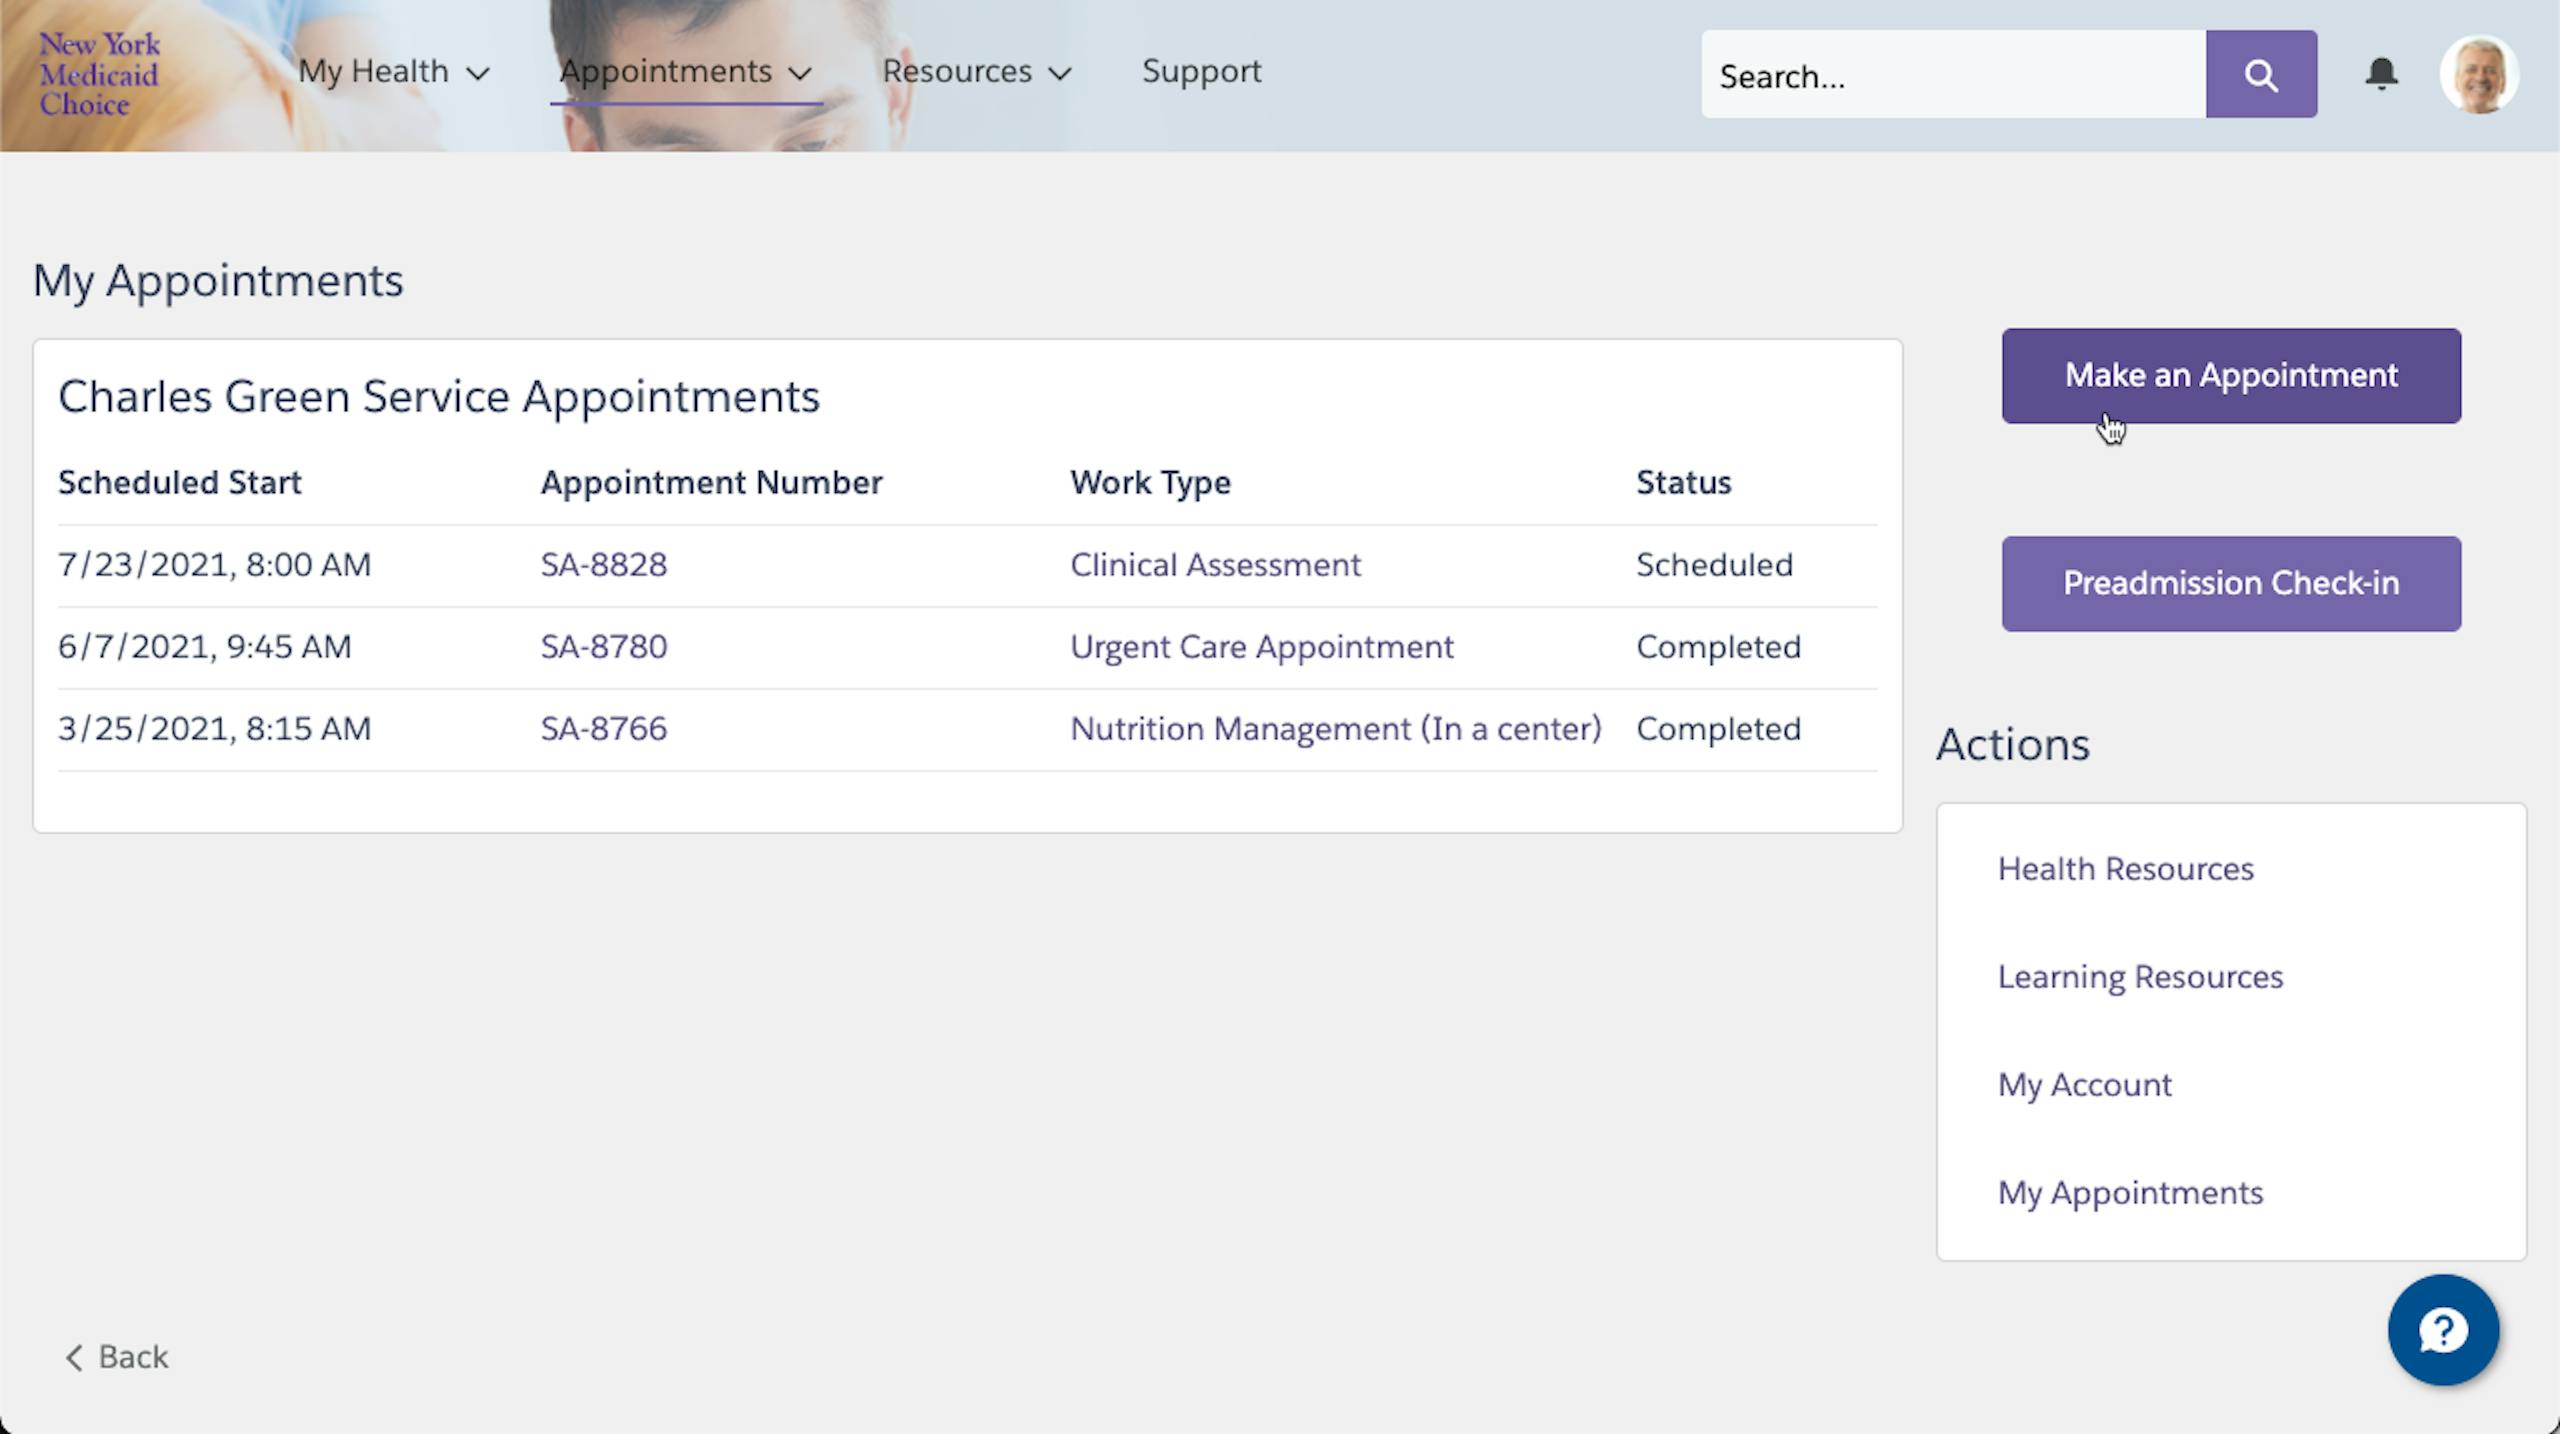Open the notifications bell
The image size is (2560, 1434).
pyautogui.click(x=2381, y=74)
